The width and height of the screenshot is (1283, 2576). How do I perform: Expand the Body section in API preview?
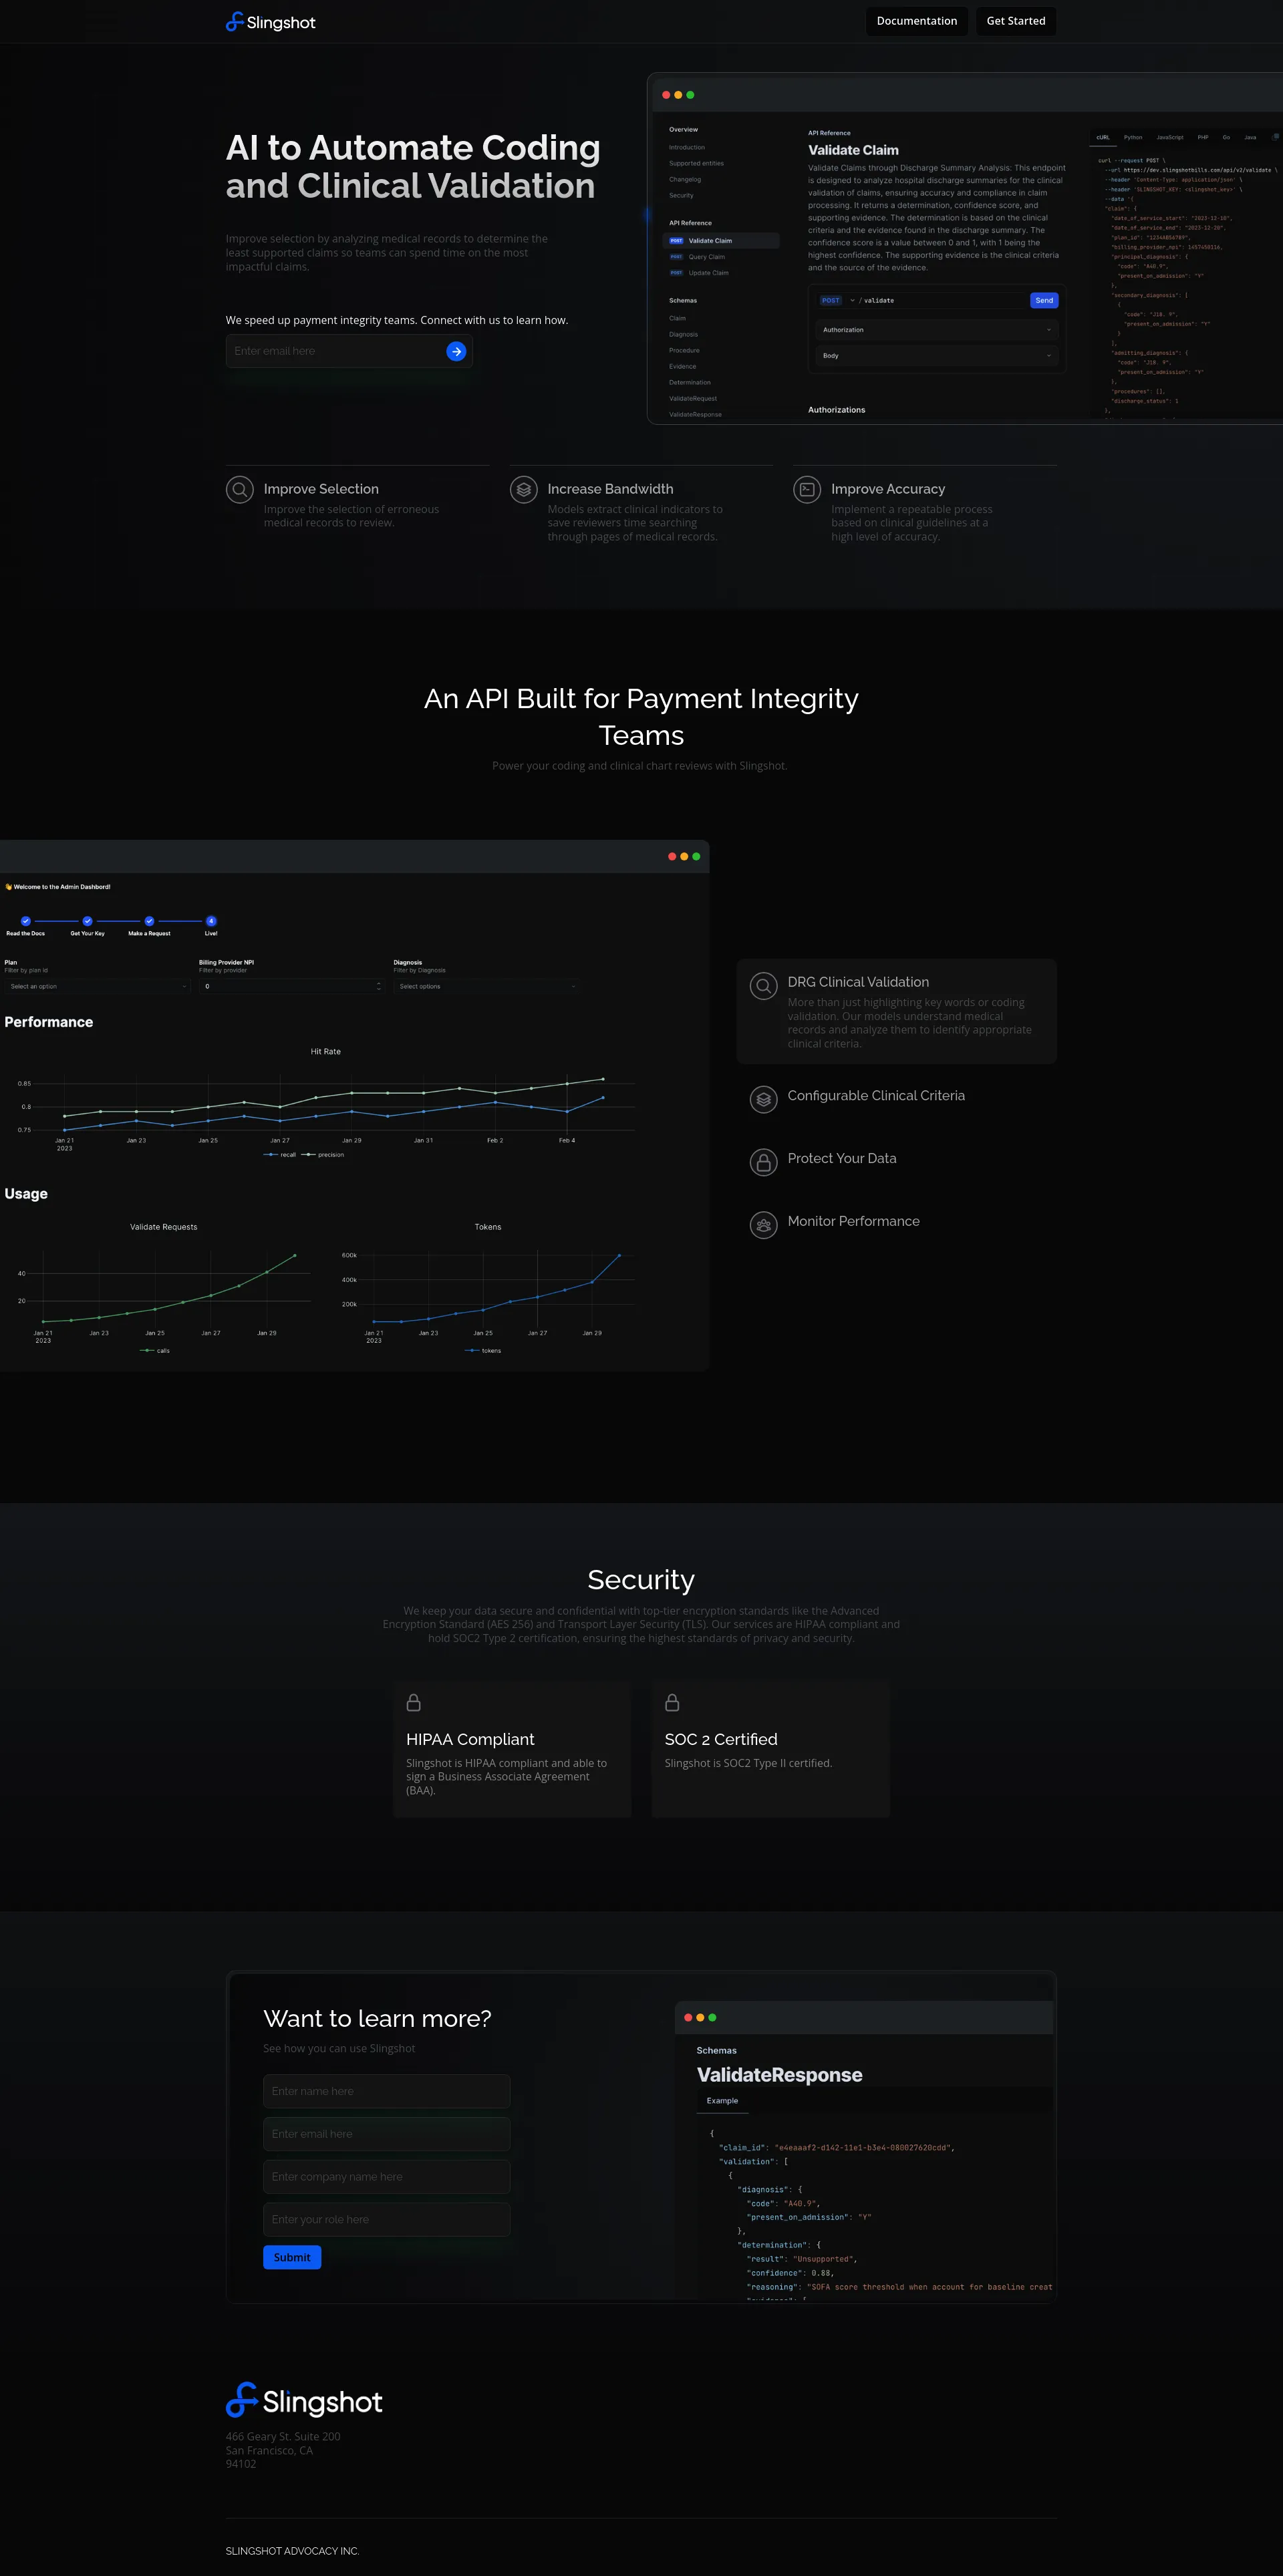936,356
